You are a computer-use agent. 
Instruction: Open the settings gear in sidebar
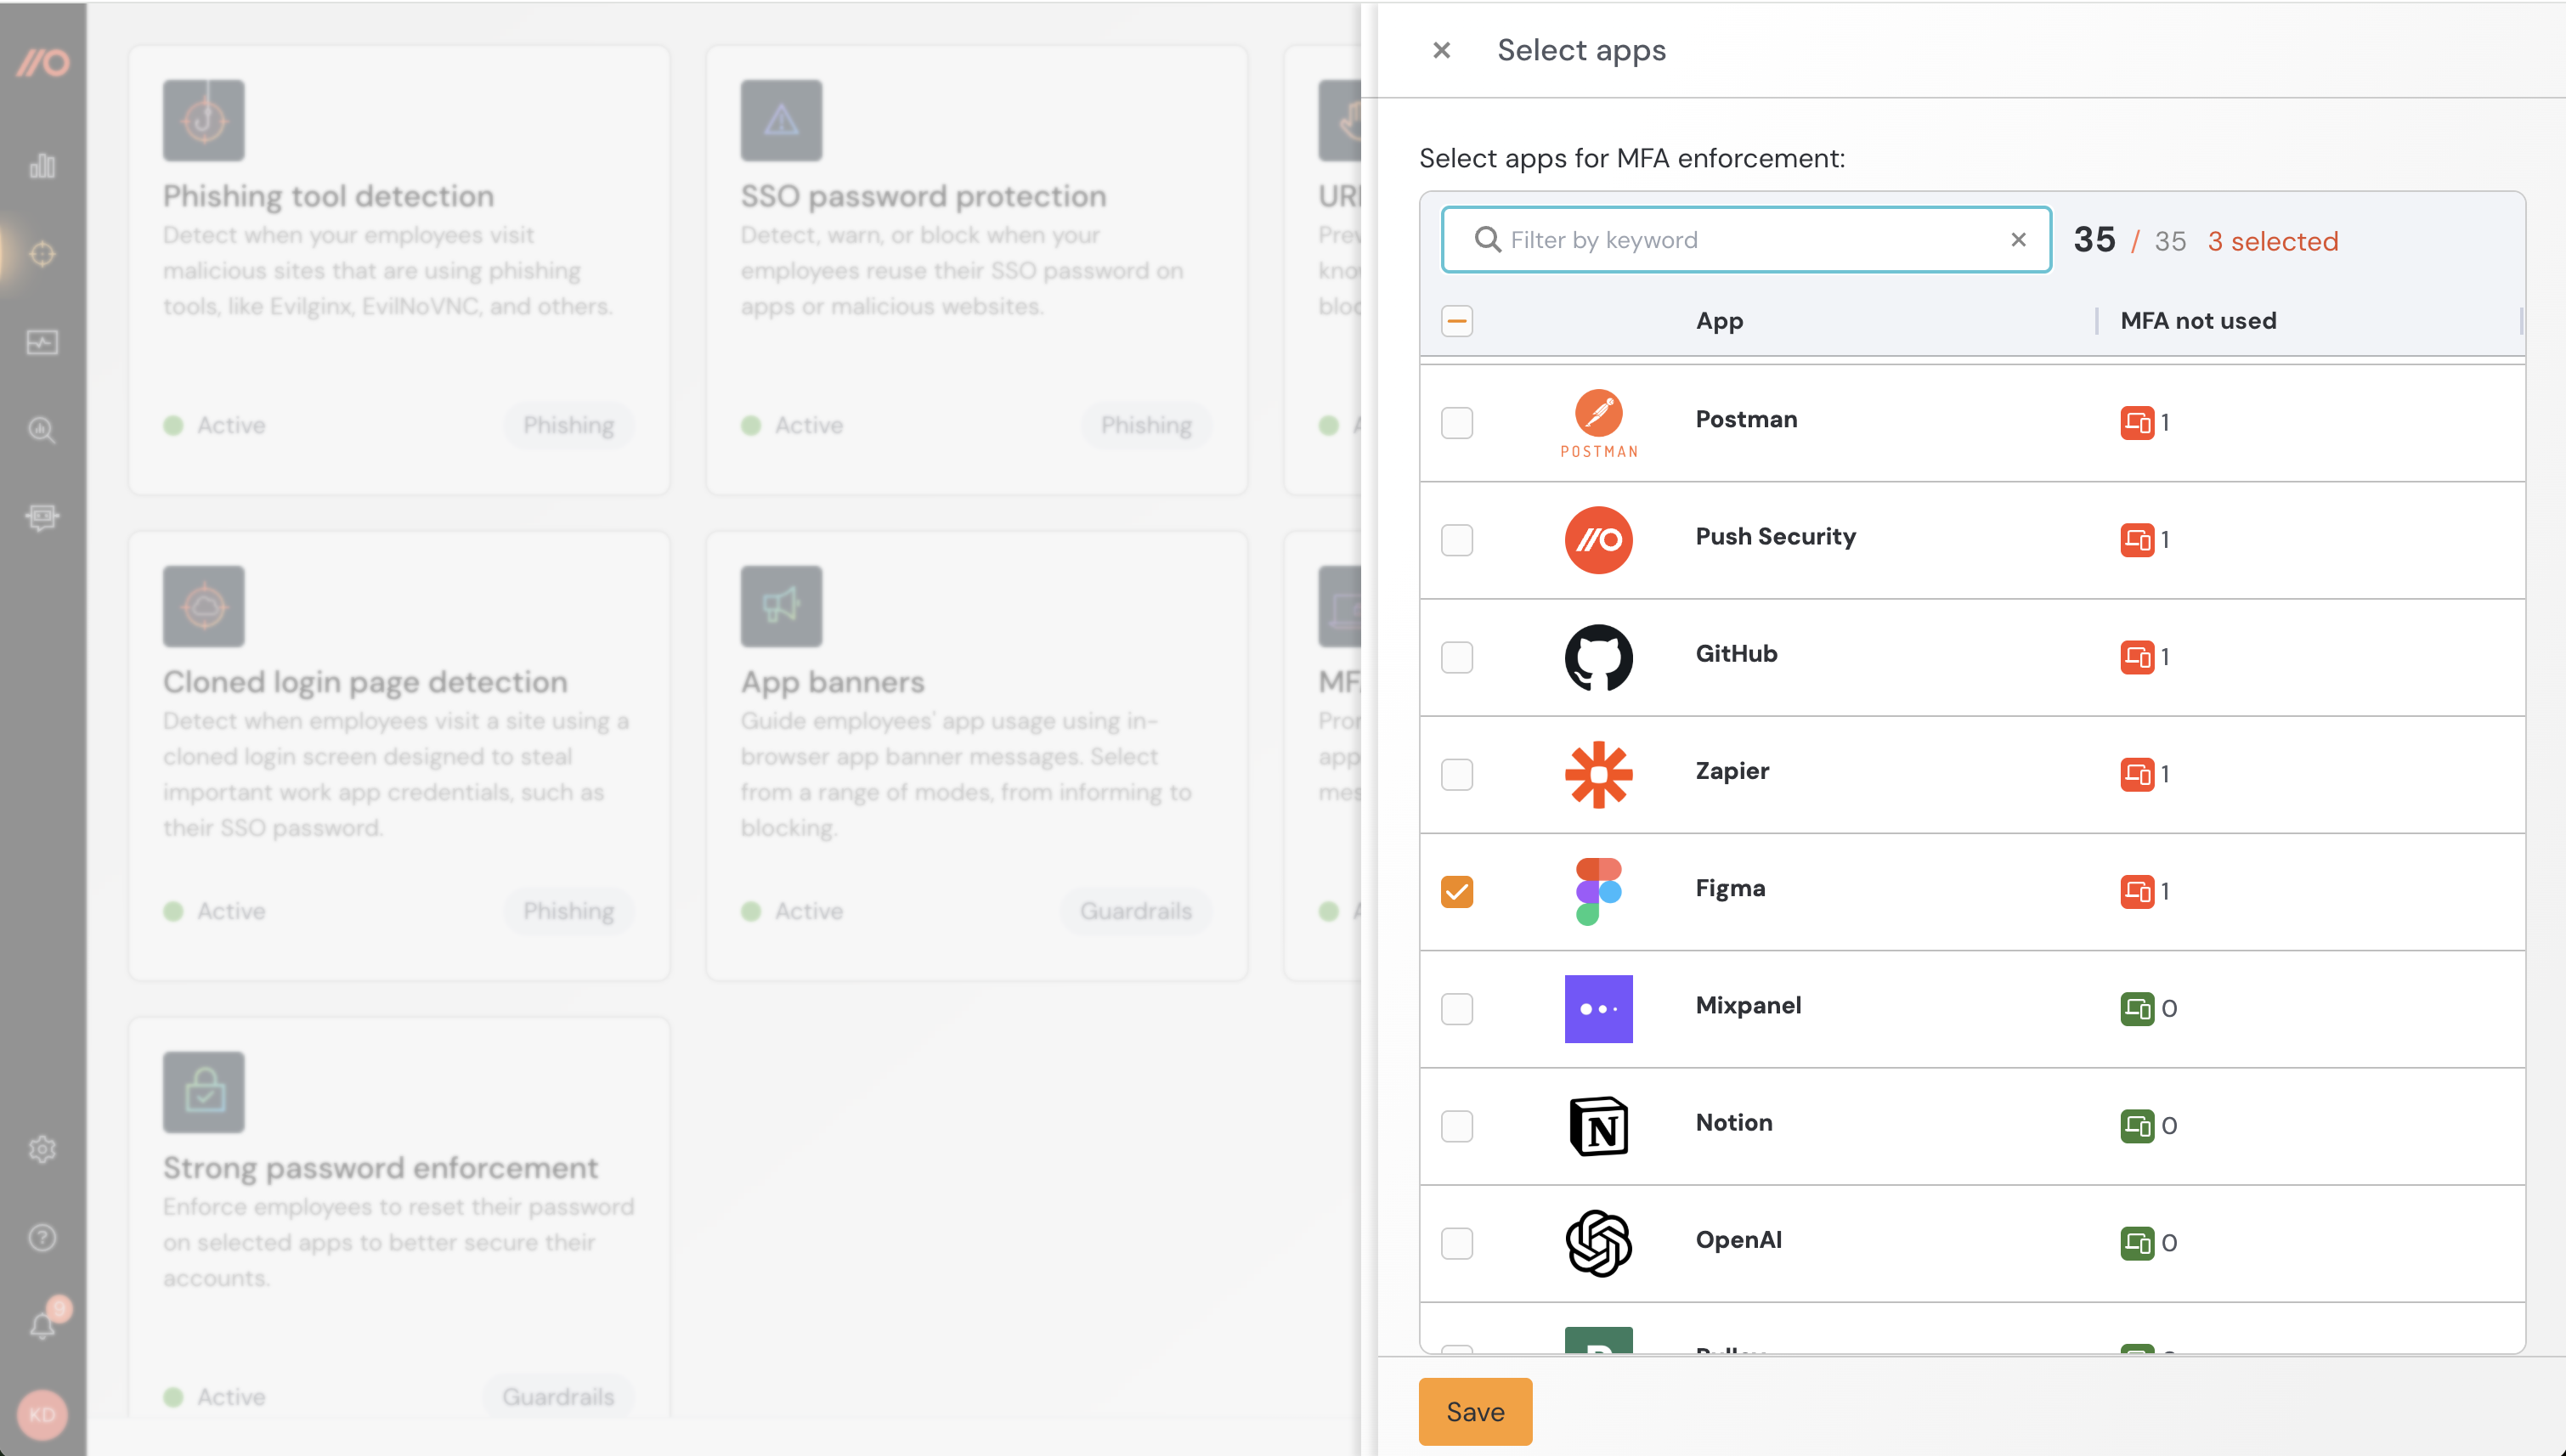tap(42, 1149)
